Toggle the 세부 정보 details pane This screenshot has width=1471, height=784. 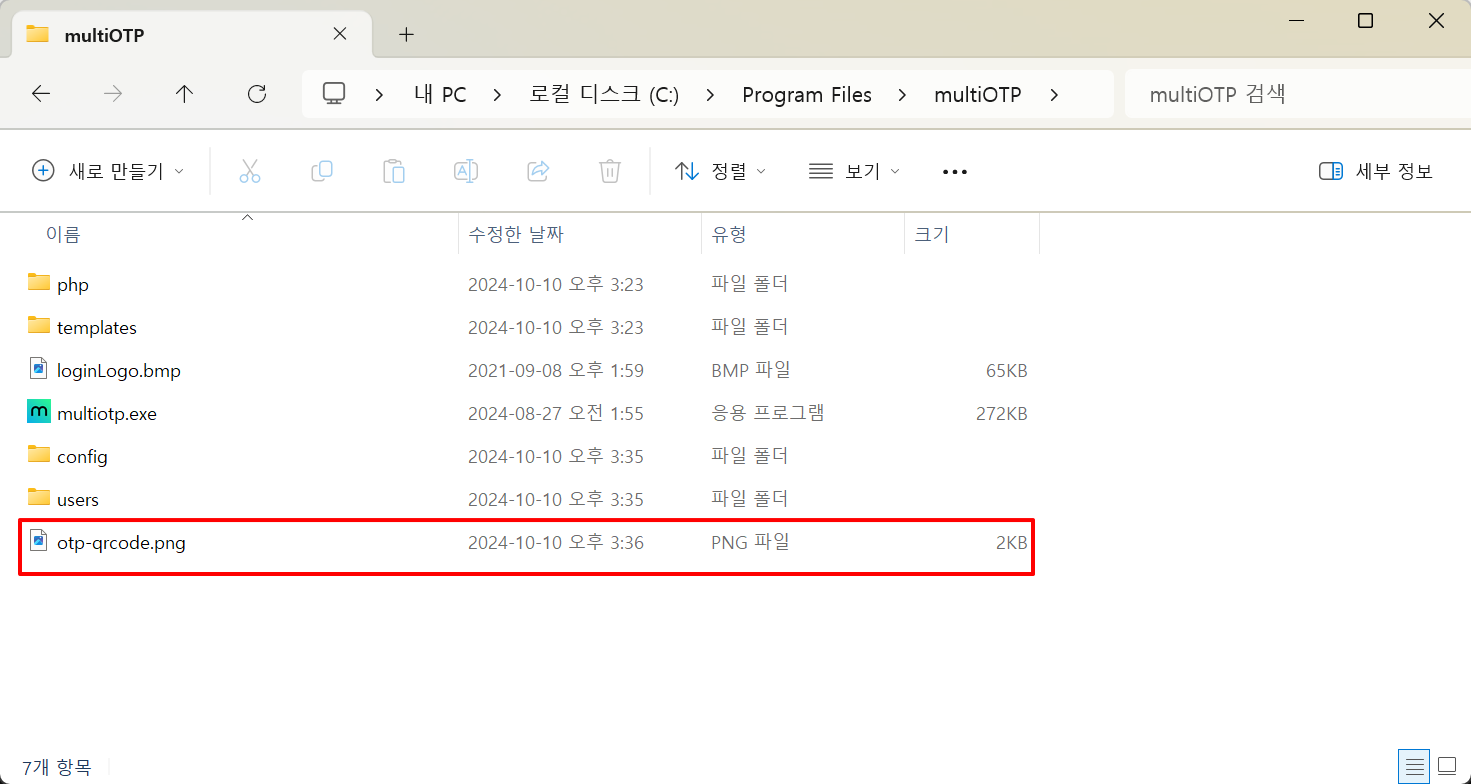(1376, 171)
